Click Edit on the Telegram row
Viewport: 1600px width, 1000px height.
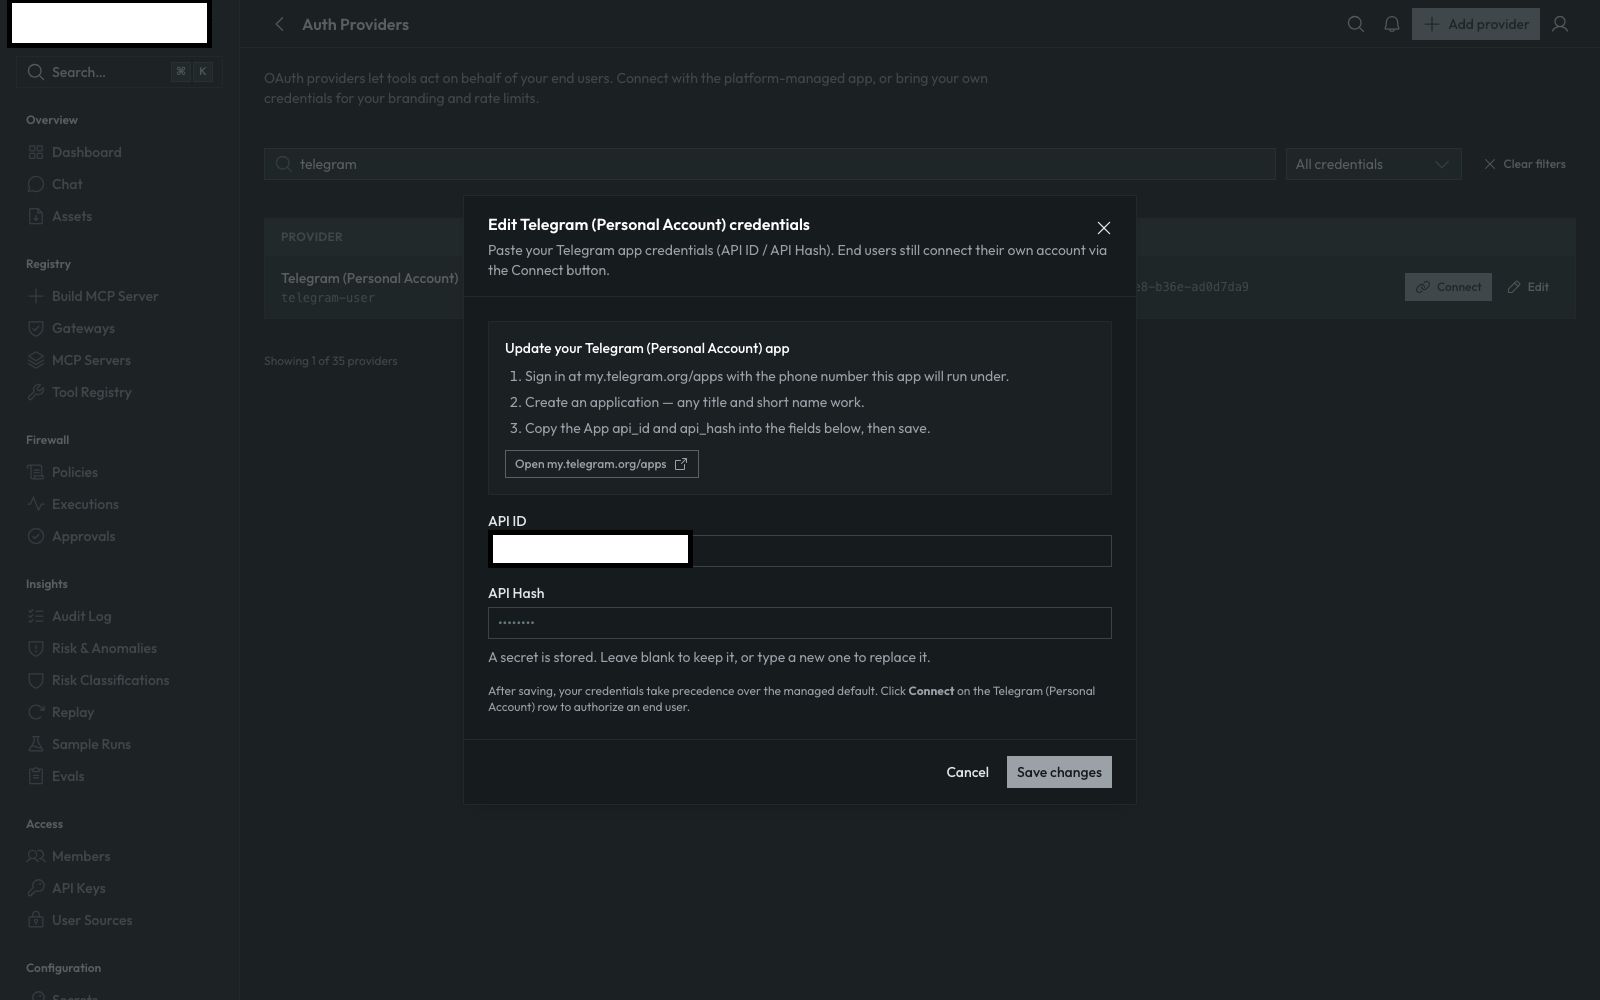pos(1528,287)
